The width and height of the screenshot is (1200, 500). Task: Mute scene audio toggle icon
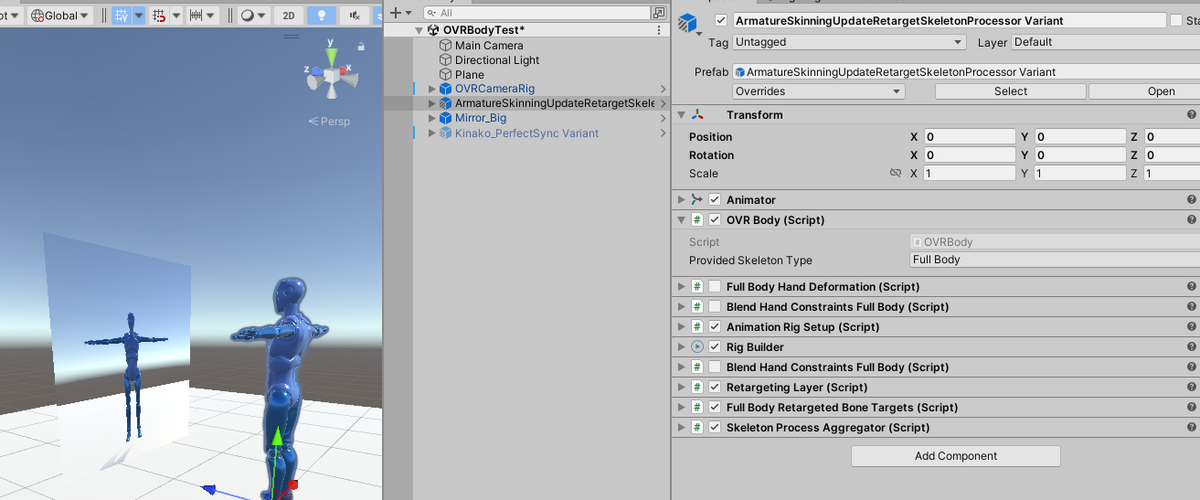click(x=355, y=15)
